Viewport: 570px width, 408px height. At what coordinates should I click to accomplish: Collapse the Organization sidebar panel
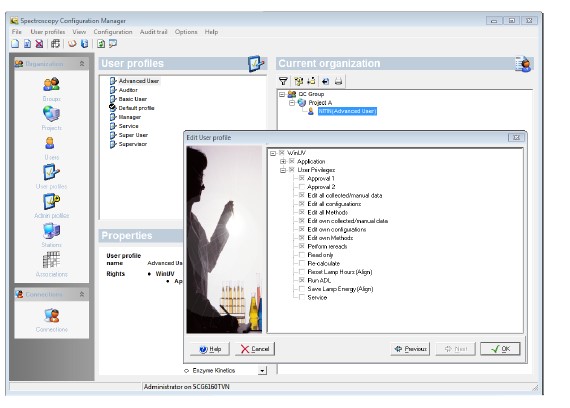[82, 64]
